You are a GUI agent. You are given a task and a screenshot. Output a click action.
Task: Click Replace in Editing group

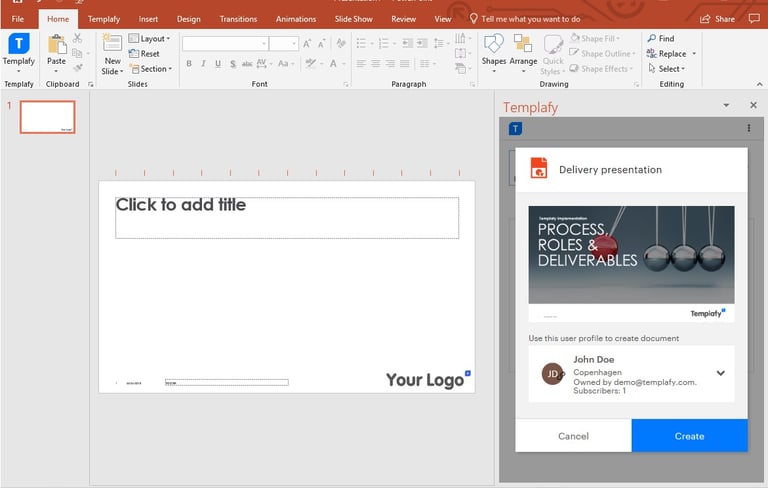point(671,53)
